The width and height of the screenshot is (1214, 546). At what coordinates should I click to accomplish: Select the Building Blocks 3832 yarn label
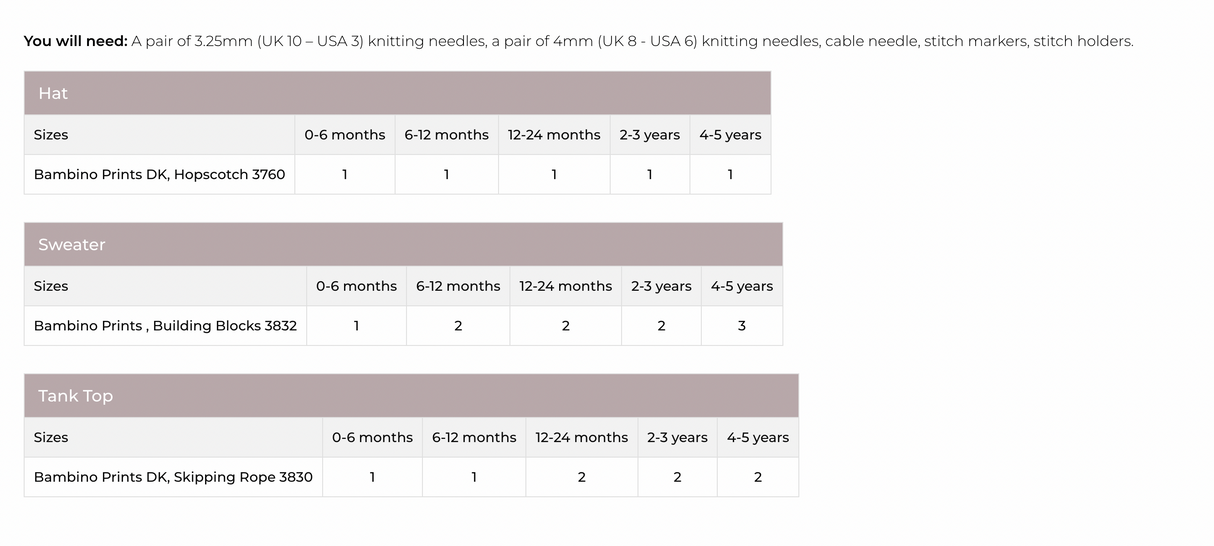point(165,325)
